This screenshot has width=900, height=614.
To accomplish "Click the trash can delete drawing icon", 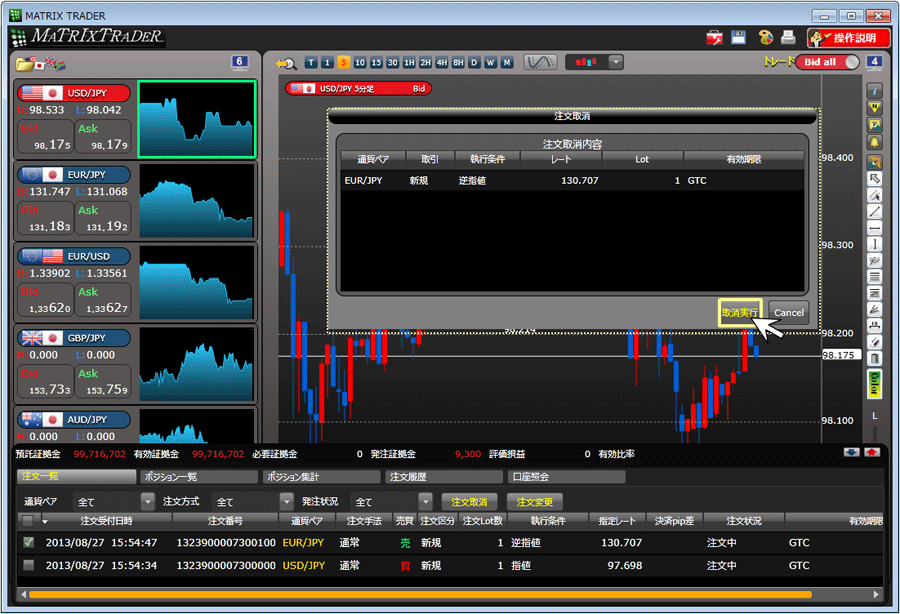I will pyautogui.click(x=874, y=359).
